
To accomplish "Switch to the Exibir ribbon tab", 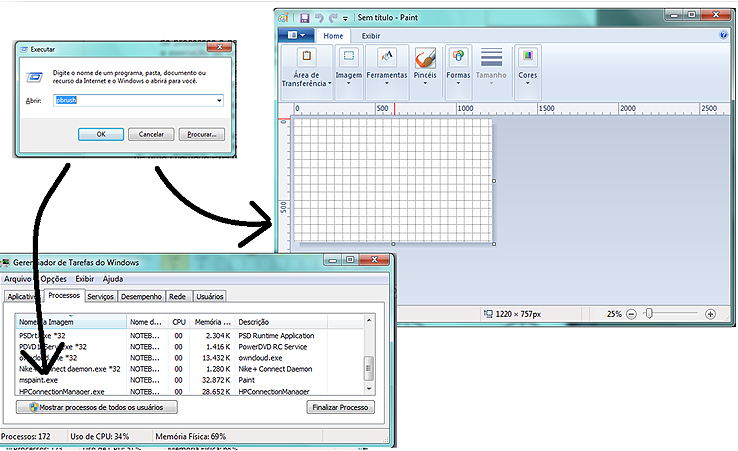I will point(370,35).
